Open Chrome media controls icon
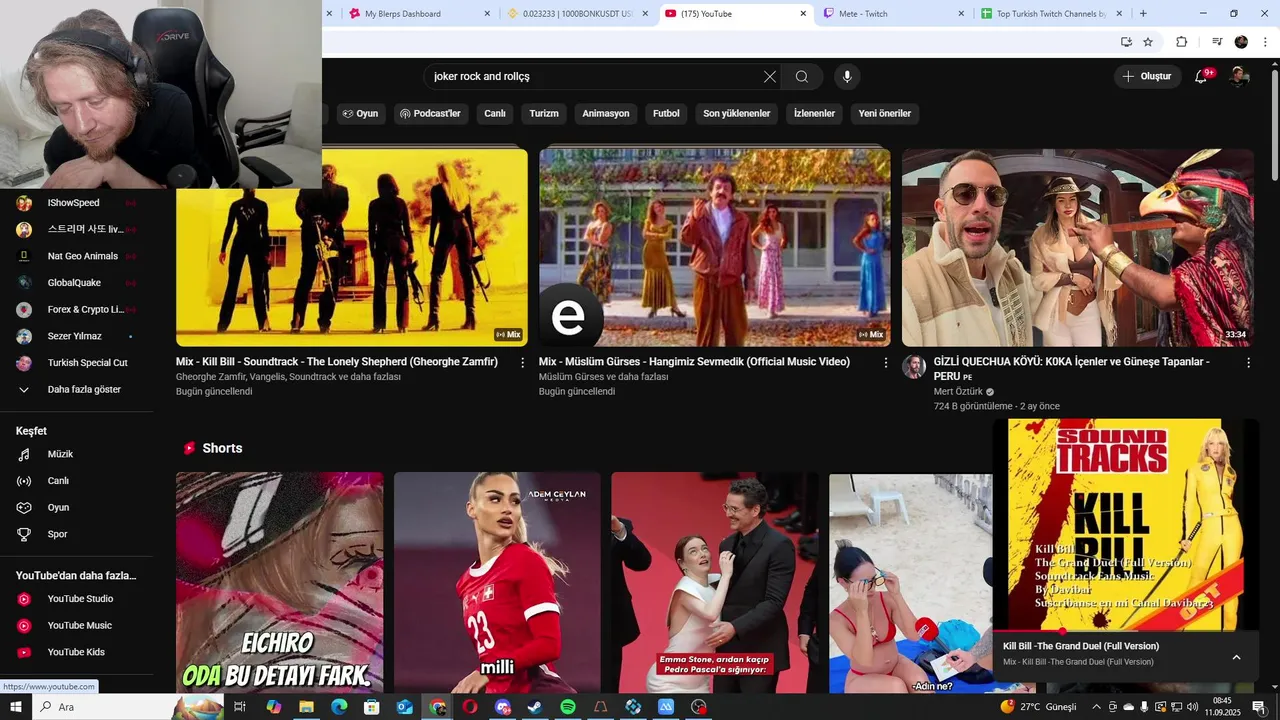1280x720 pixels. pos(1217,42)
